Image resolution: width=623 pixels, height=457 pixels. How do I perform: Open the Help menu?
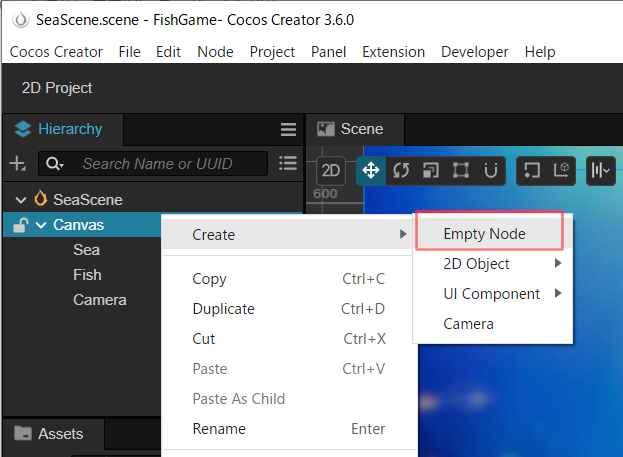click(540, 52)
